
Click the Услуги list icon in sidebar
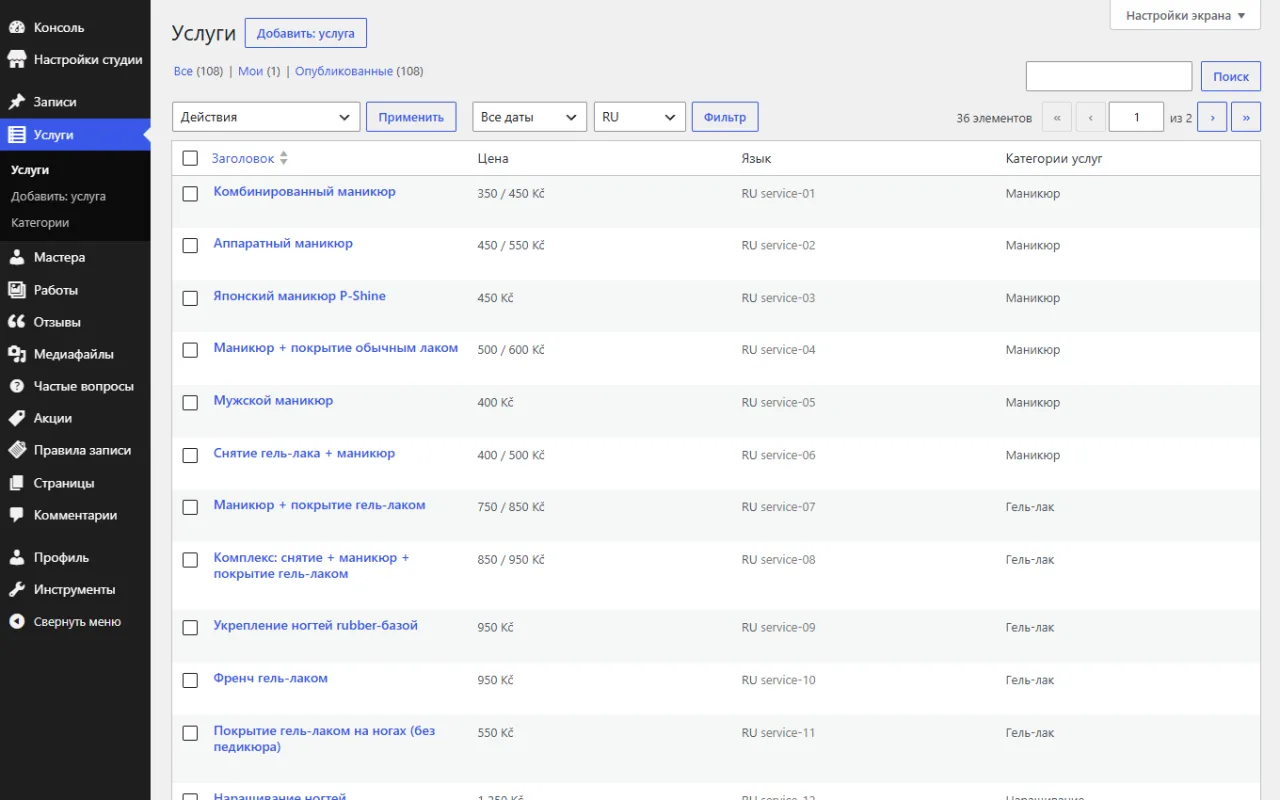pyautogui.click(x=16, y=134)
